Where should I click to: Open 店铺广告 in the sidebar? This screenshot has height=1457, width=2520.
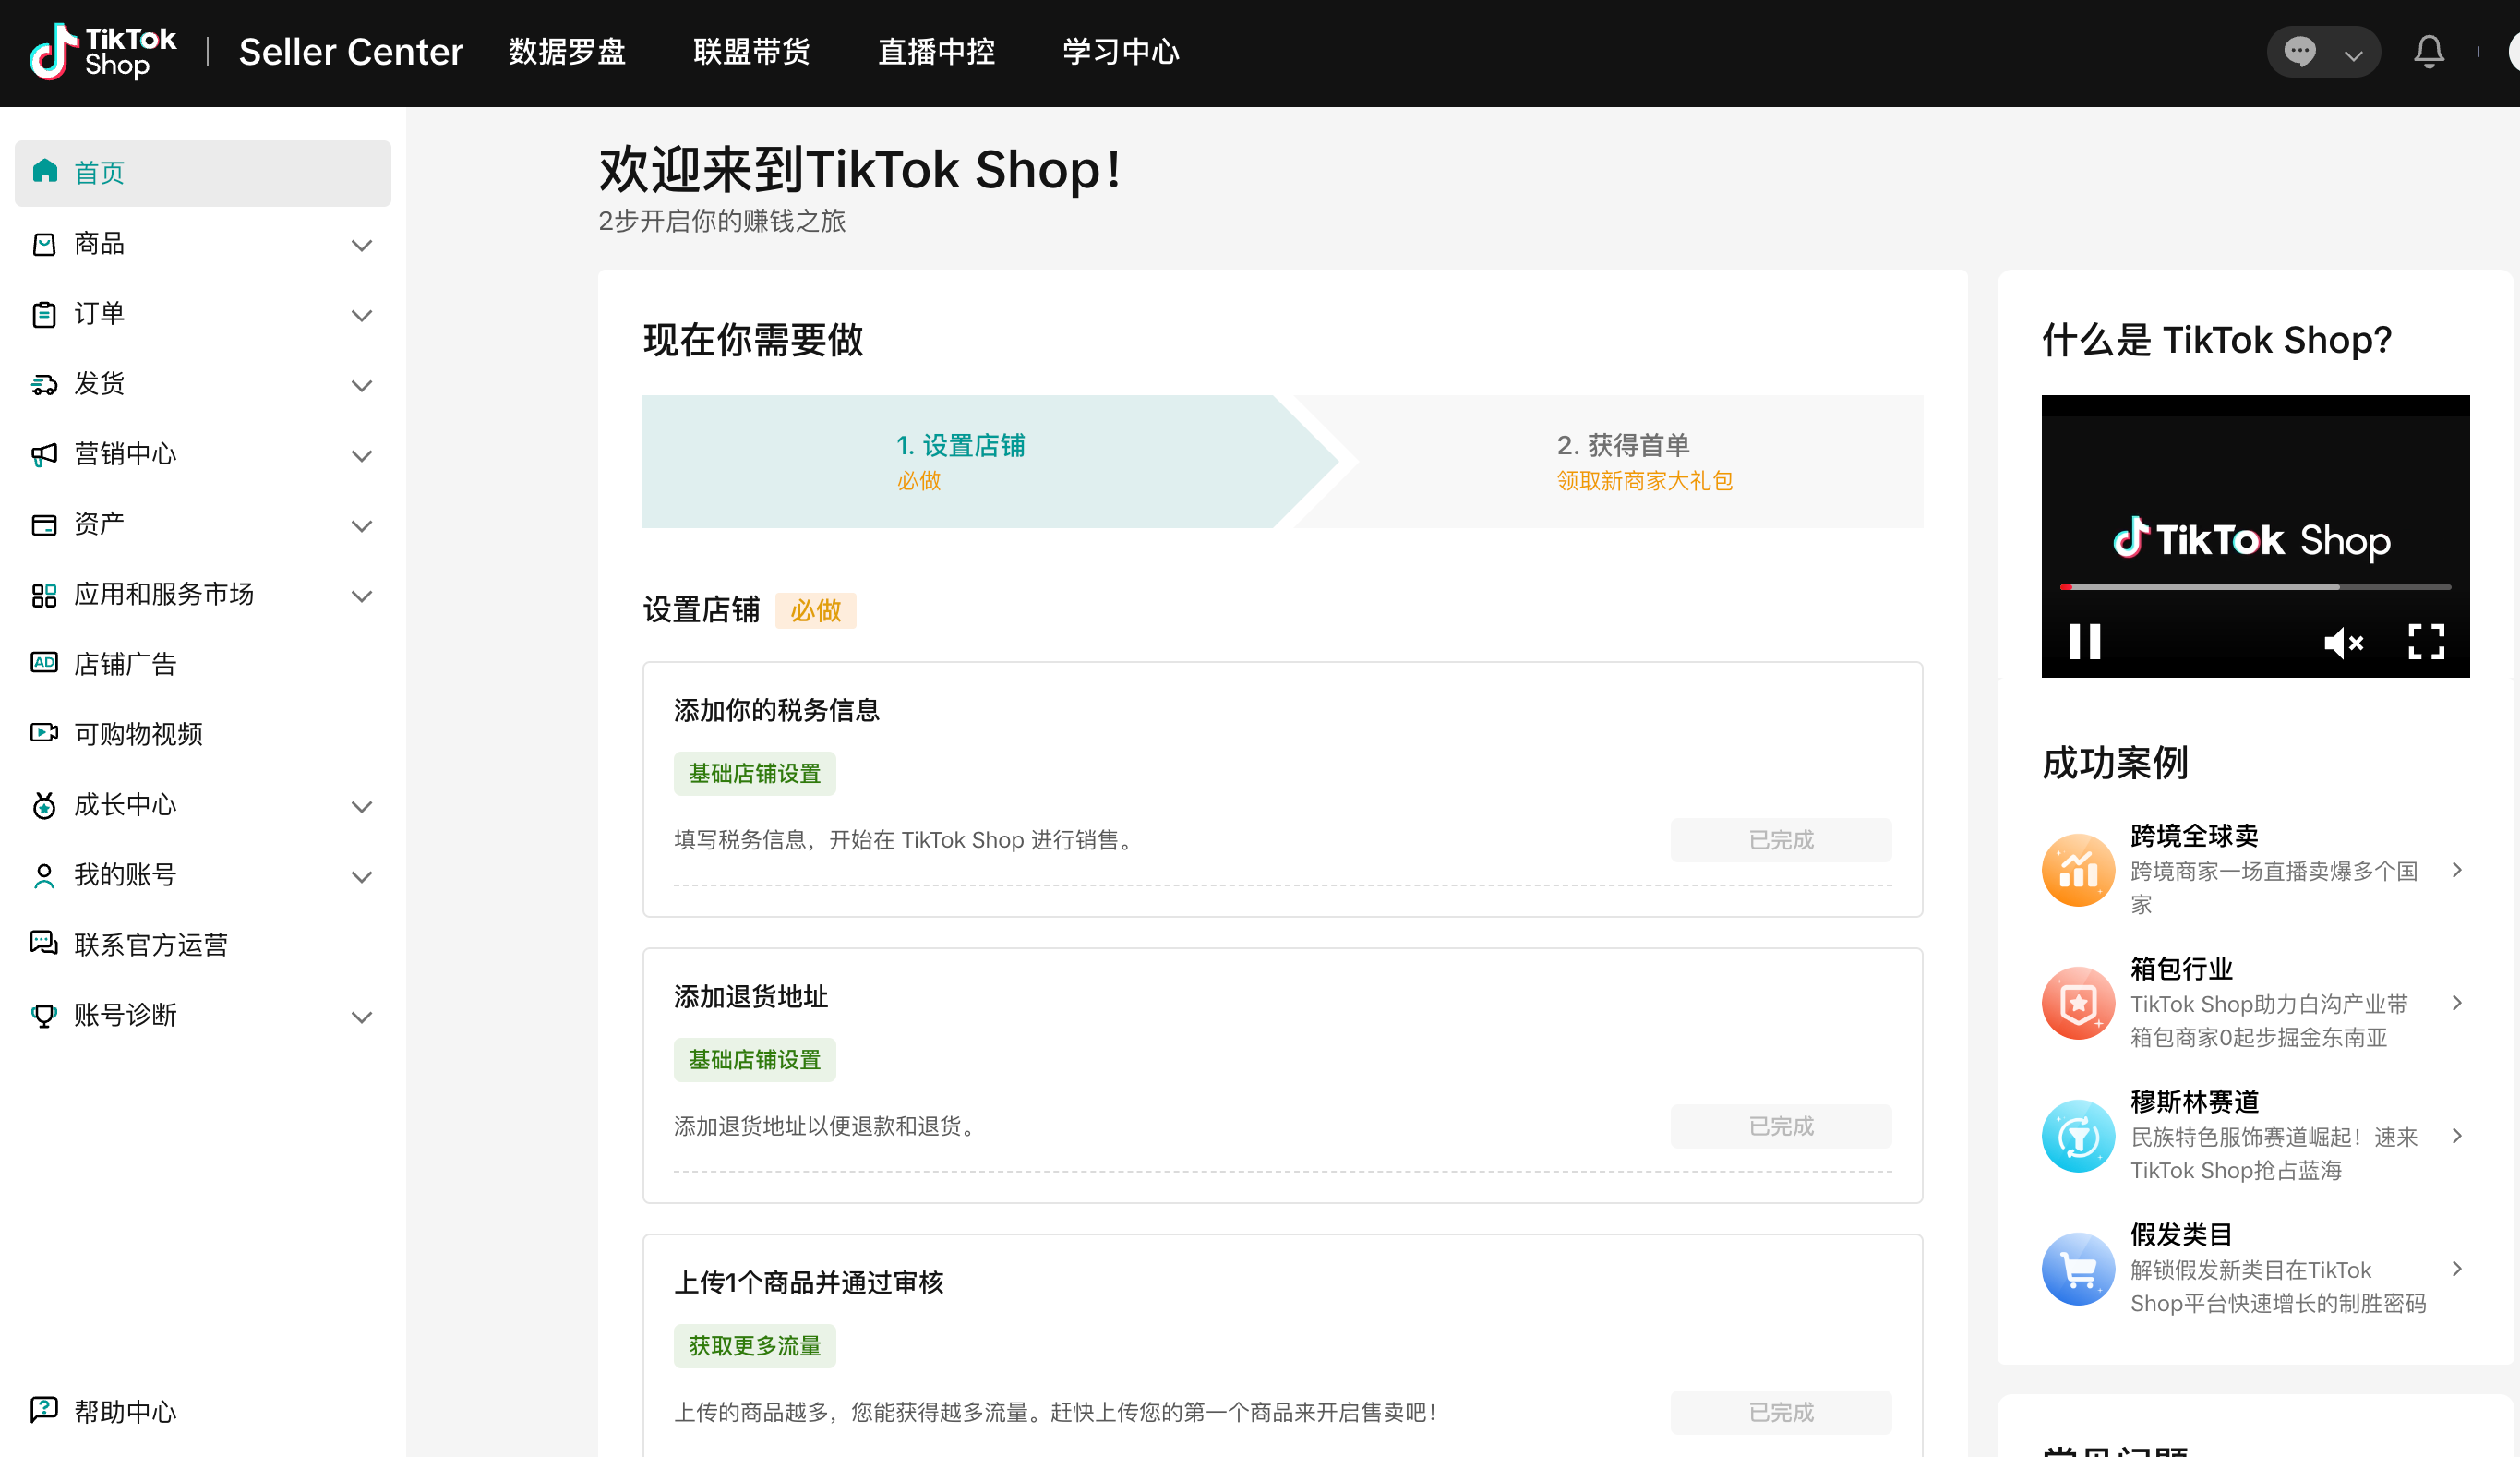(x=125, y=664)
